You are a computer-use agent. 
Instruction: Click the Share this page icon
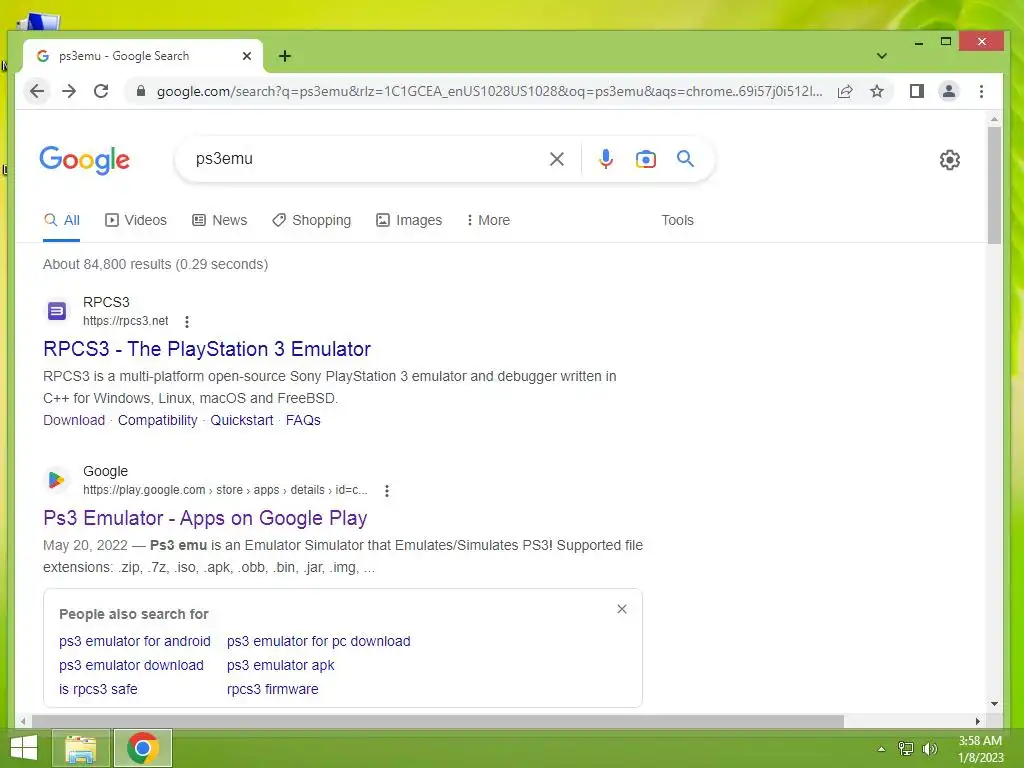(x=845, y=91)
